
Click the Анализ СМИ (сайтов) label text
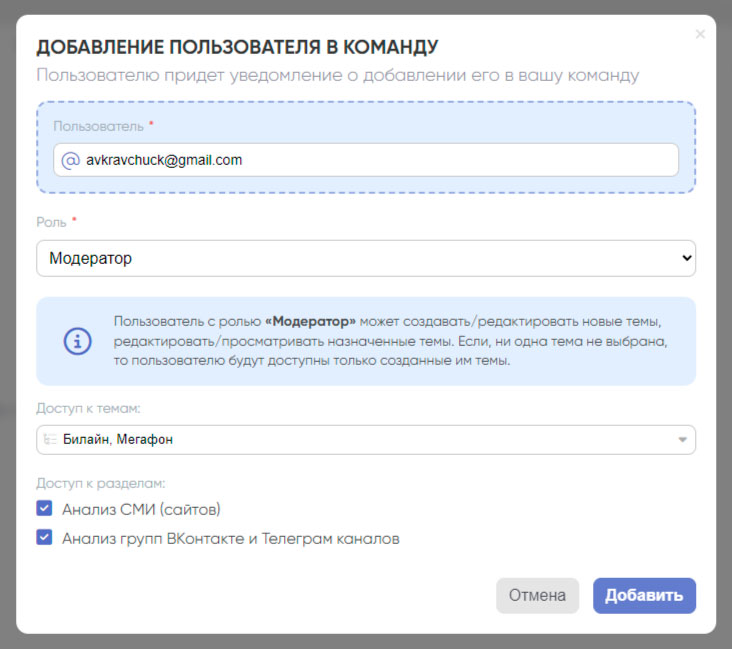pyautogui.click(x=141, y=508)
